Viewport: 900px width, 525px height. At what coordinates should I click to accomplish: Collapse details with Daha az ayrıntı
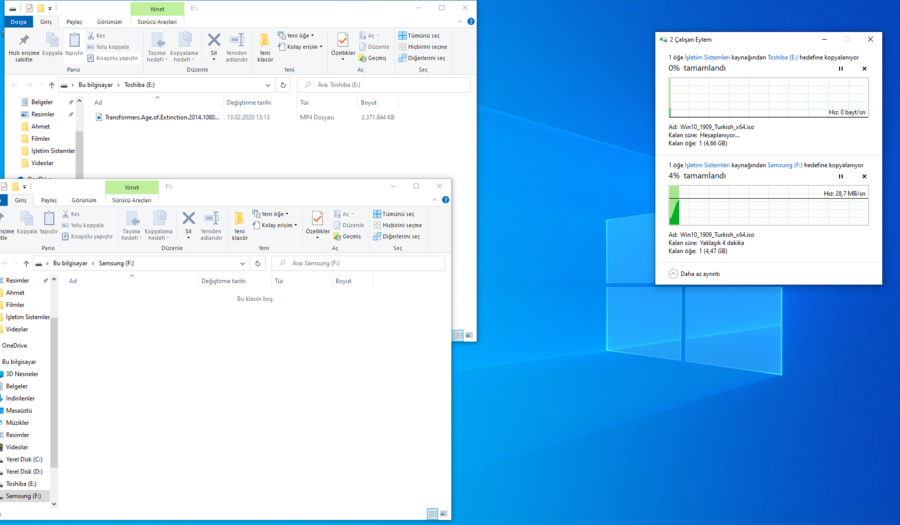(x=695, y=274)
